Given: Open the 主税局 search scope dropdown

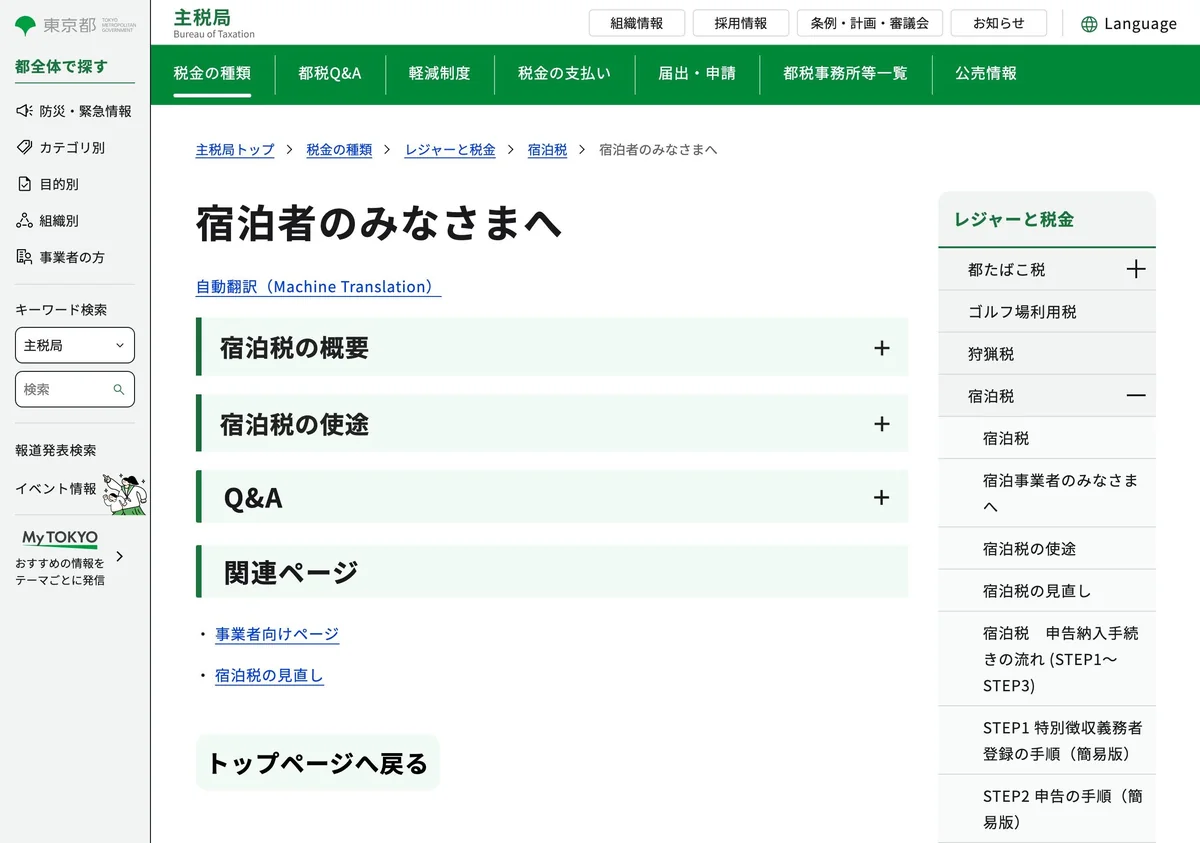Looking at the screenshot, I should [75, 345].
